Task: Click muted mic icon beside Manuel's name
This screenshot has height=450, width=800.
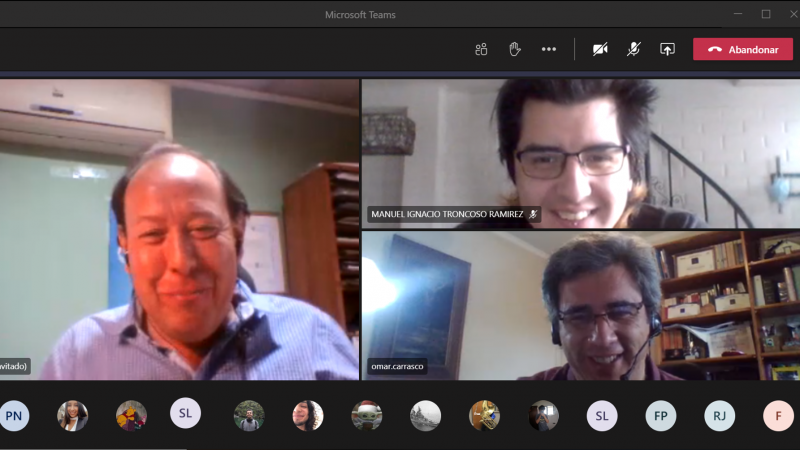Action: click(x=534, y=214)
